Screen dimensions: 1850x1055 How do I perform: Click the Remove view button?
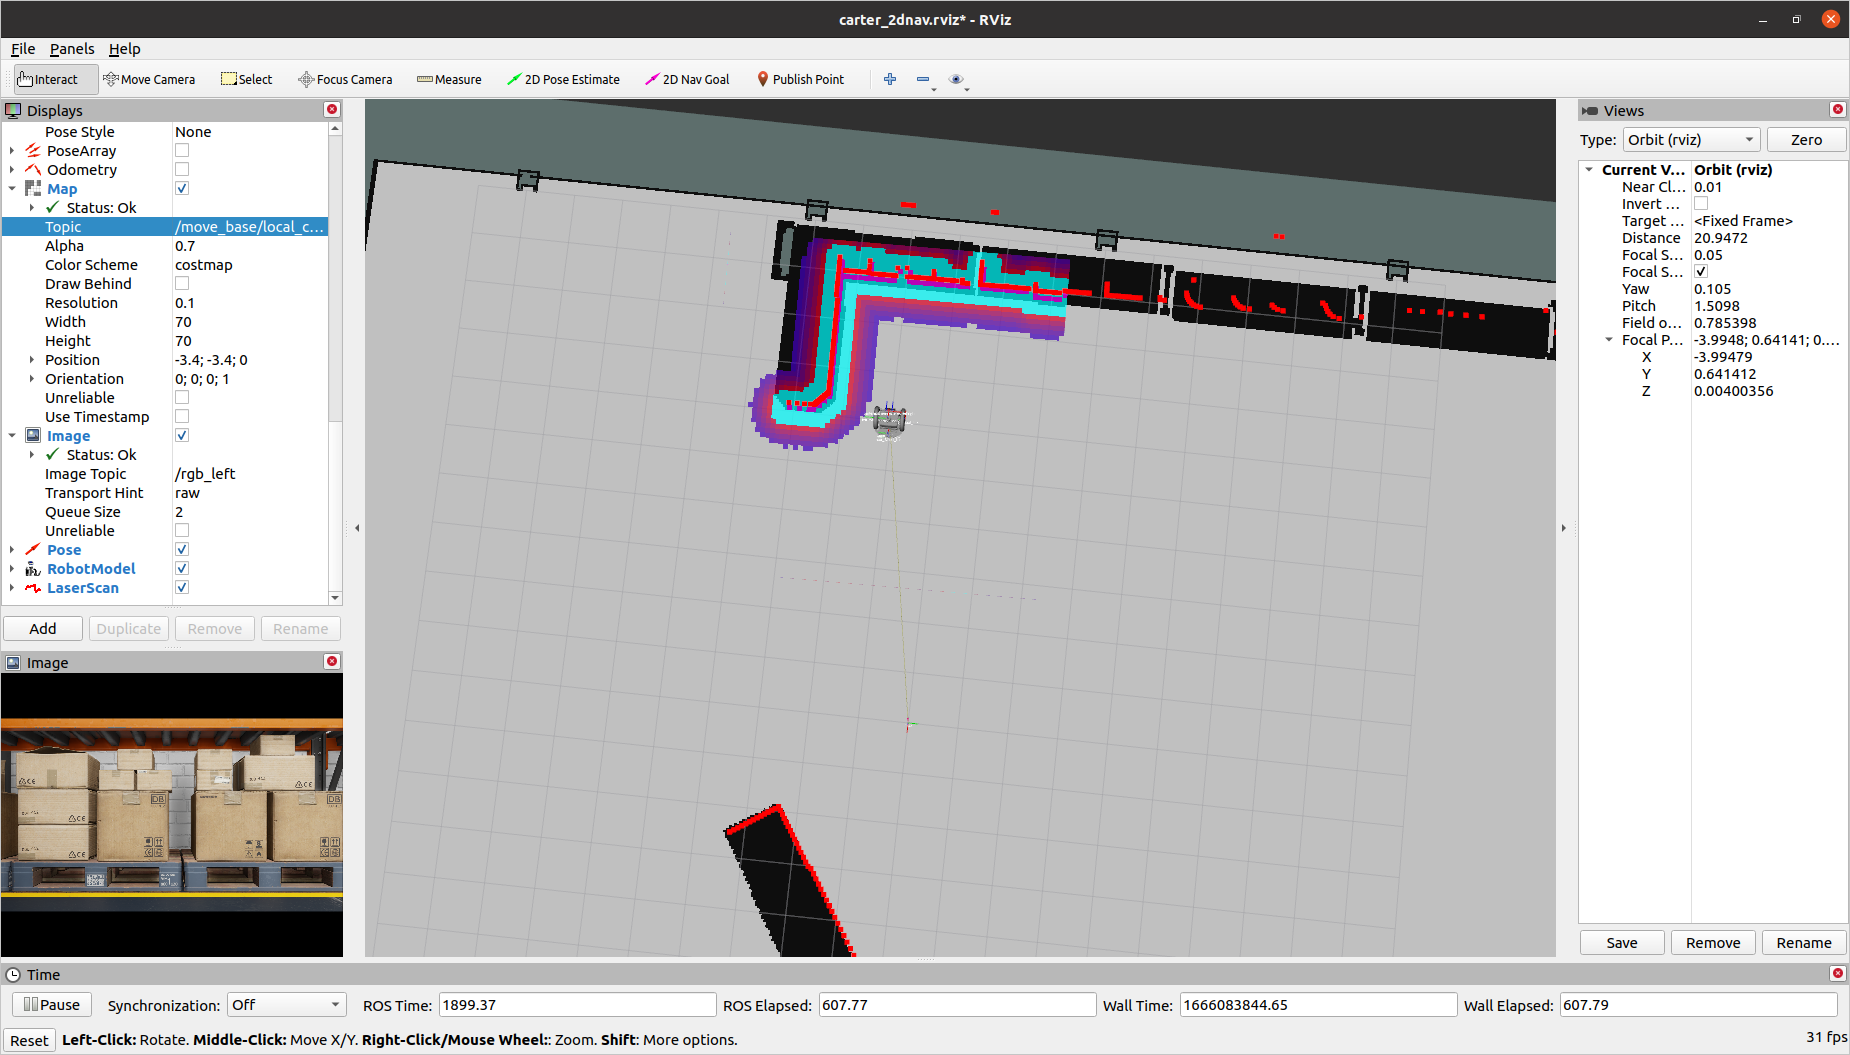1713,943
